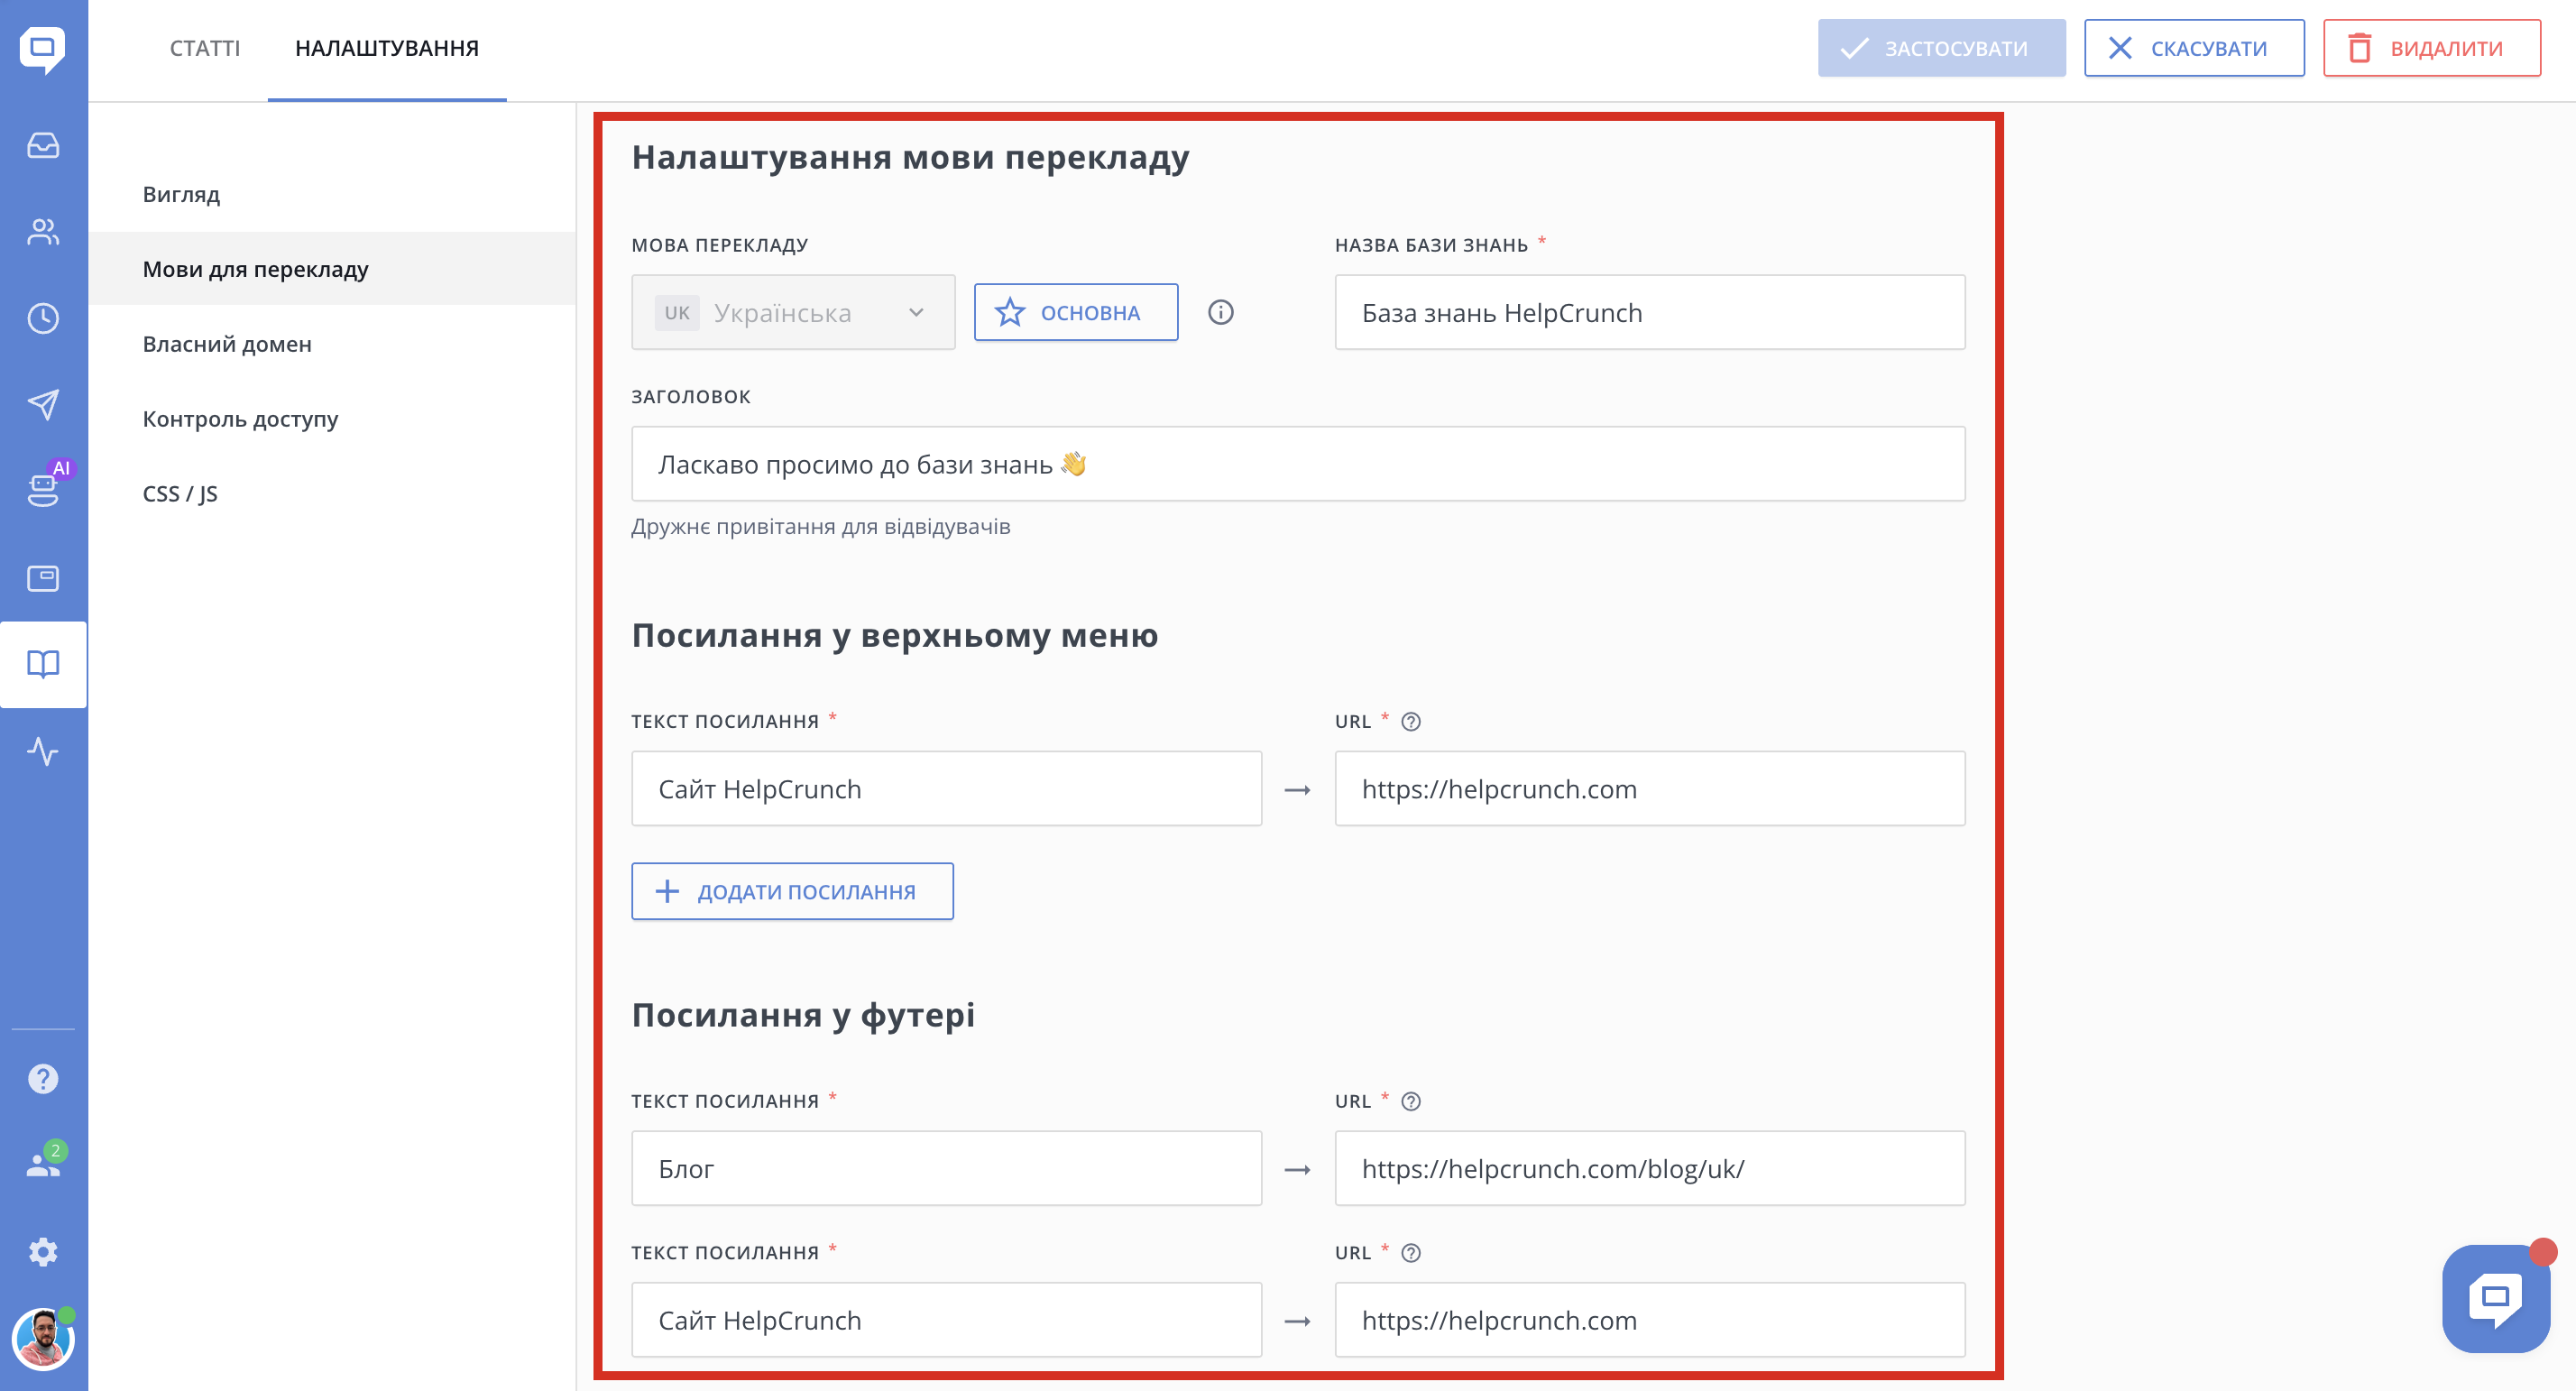
Task: Open Контроль доступу settings section
Action: (240, 419)
